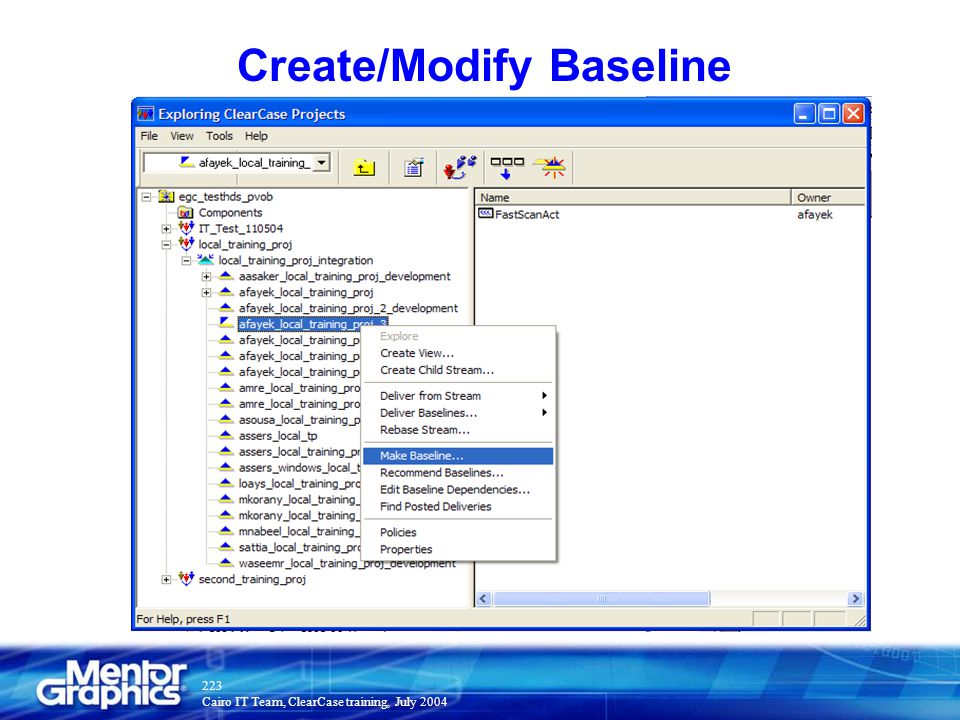Select Find Posted Deliveries entry
The image size is (960, 720).
[x=458, y=506]
